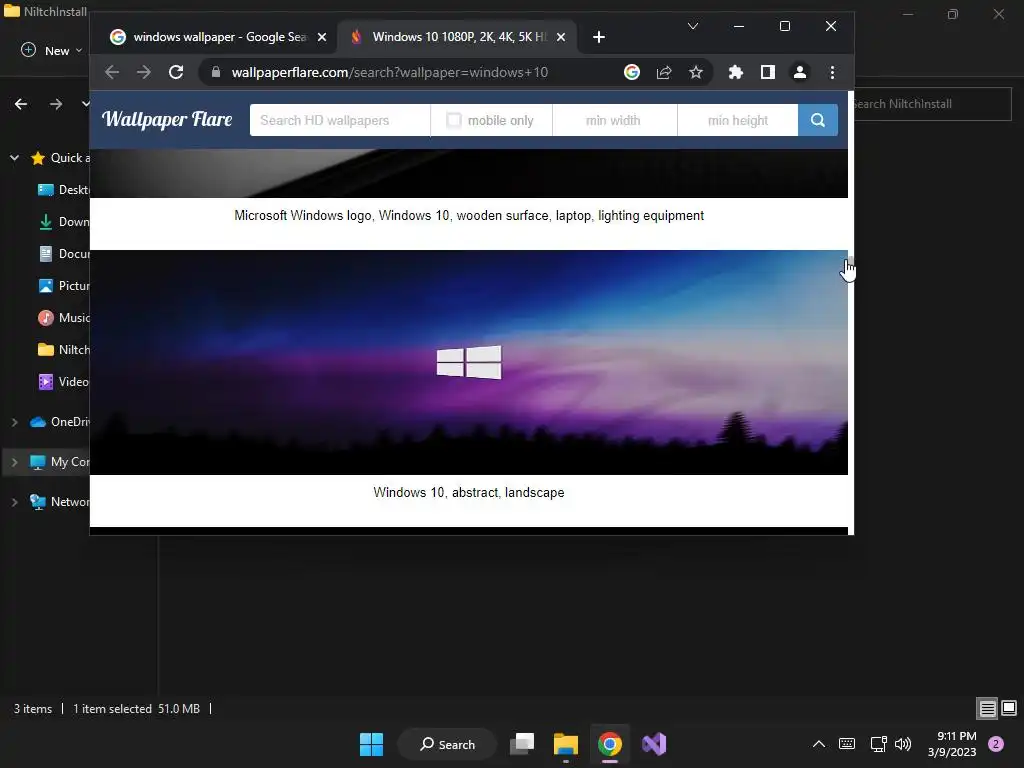Image resolution: width=1024 pixels, height=768 pixels.
Task: Switch Explorer to details view icon
Action: (x=987, y=708)
